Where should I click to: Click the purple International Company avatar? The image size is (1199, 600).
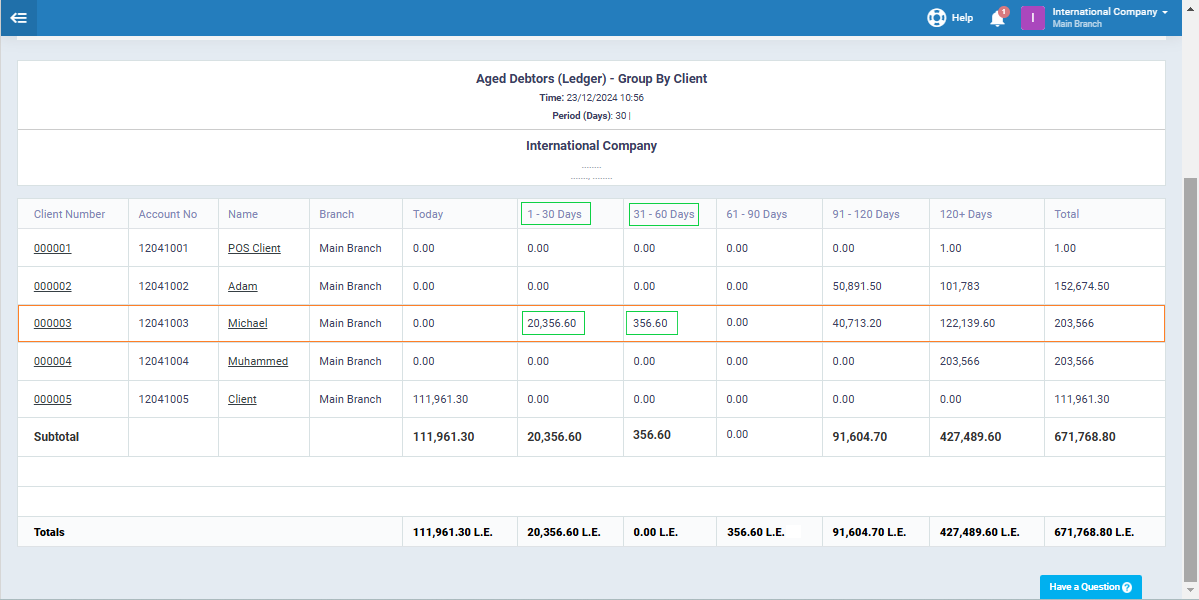pos(1033,17)
